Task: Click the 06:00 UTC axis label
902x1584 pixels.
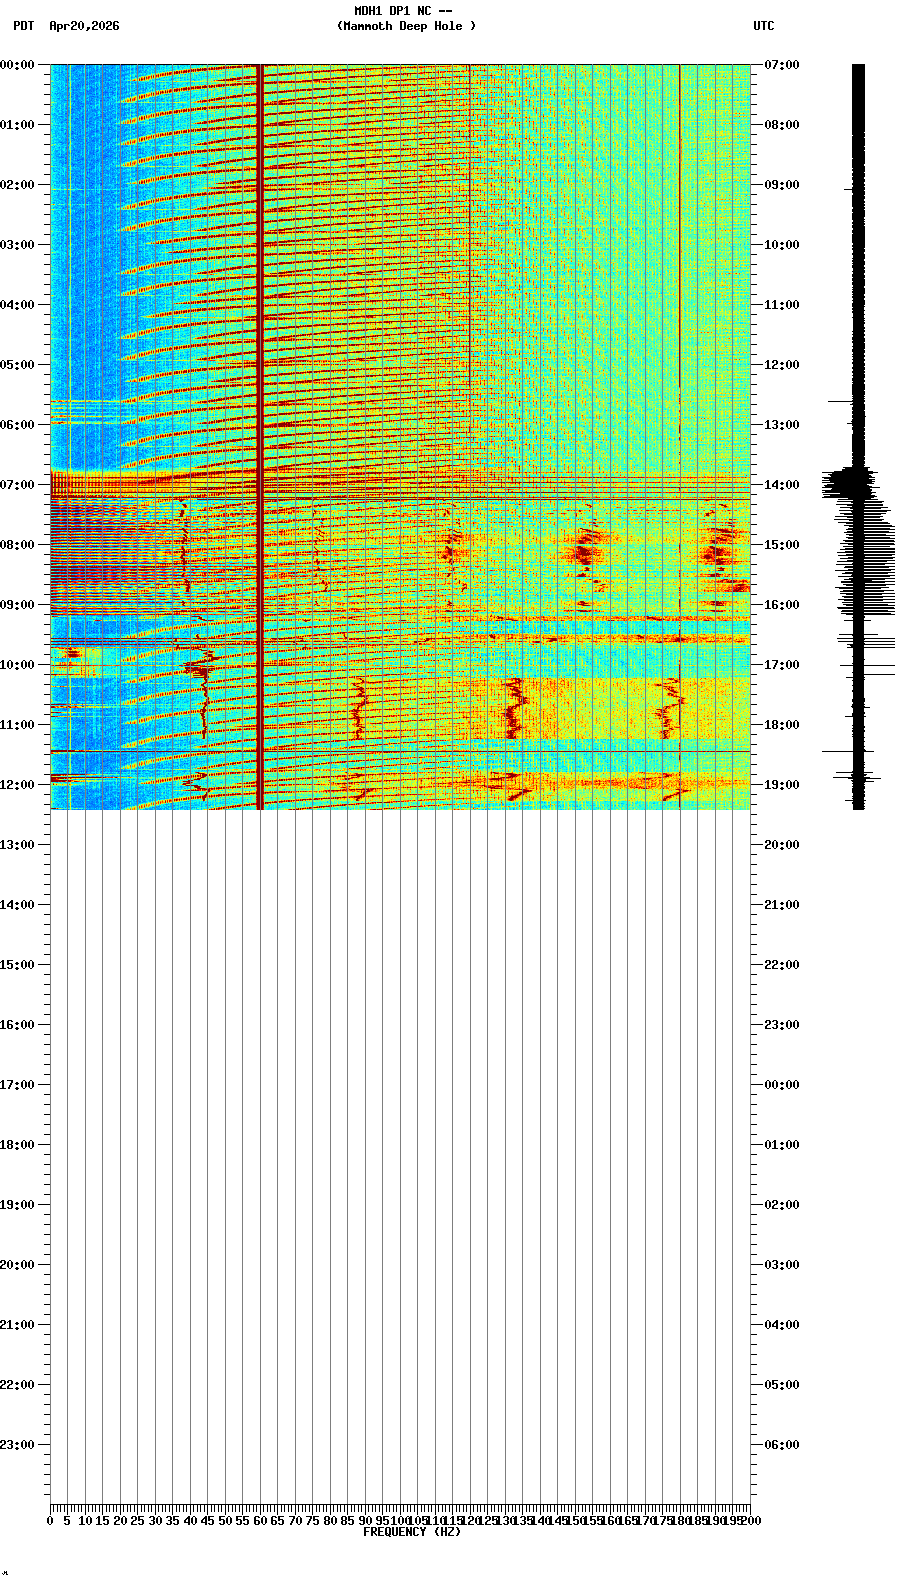Action: [x=782, y=1445]
